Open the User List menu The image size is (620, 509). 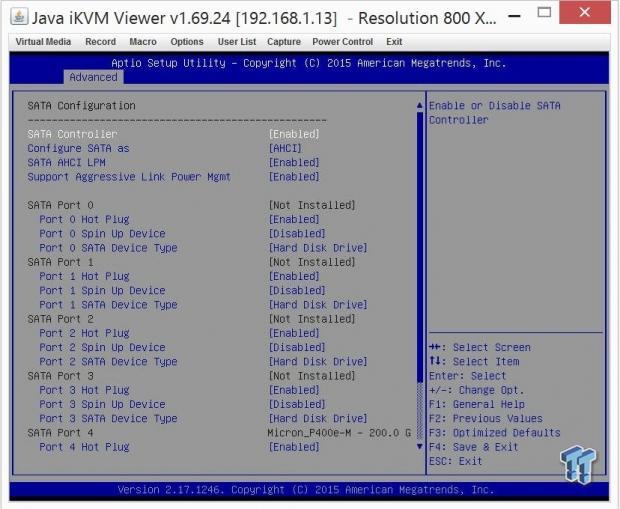(236, 42)
